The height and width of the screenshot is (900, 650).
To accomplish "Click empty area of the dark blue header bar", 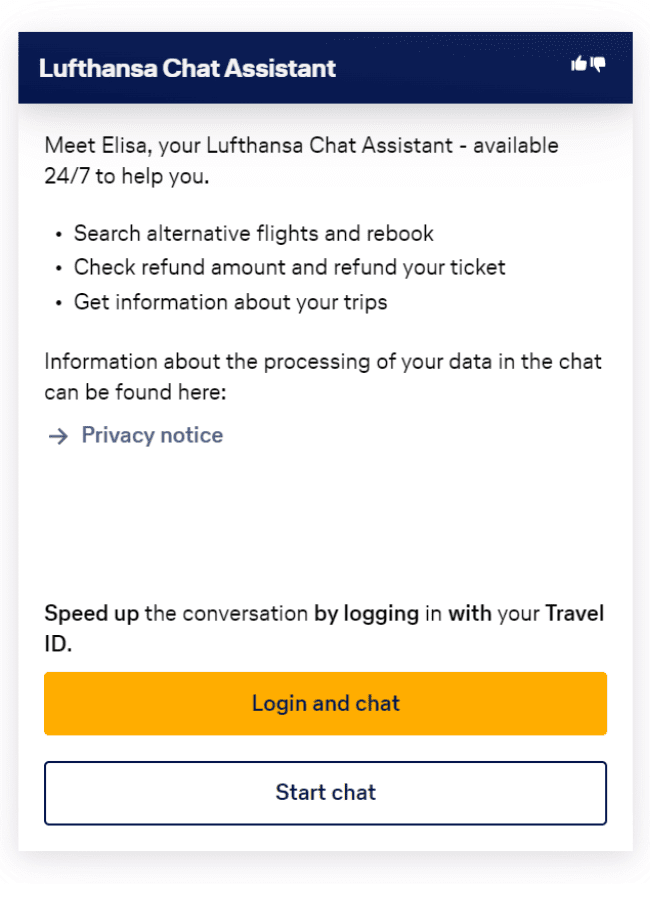I will click(450, 68).
